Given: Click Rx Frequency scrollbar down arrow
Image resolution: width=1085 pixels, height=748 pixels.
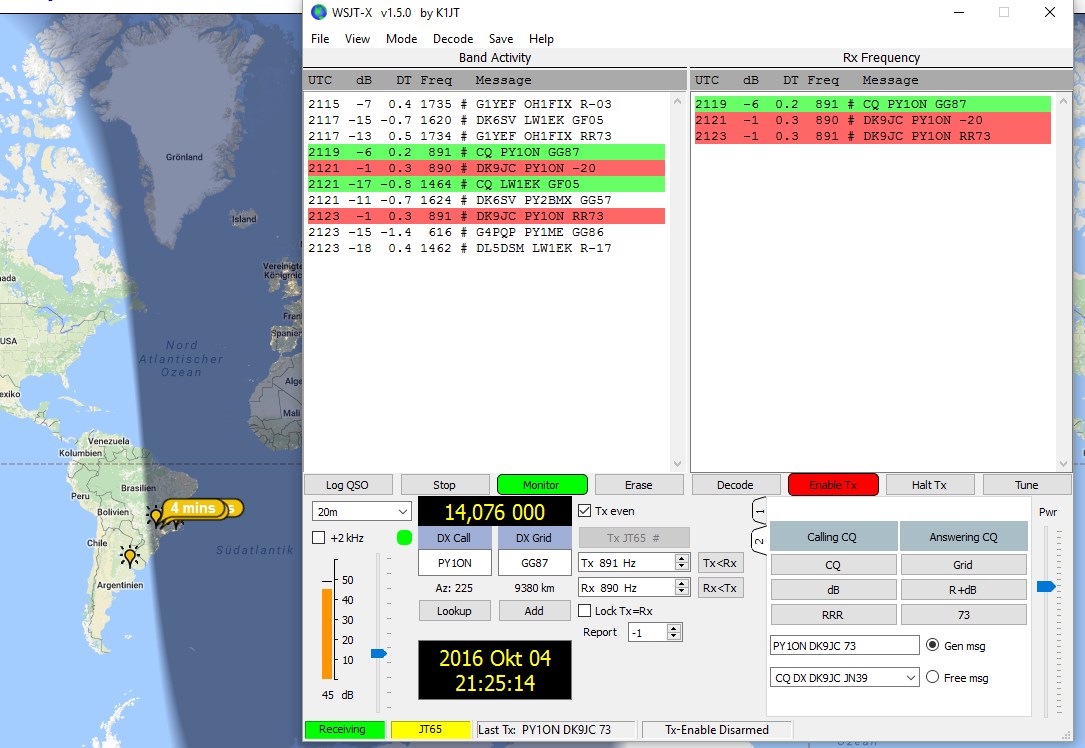Looking at the screenshot, I should click(x=1064, y=464).
